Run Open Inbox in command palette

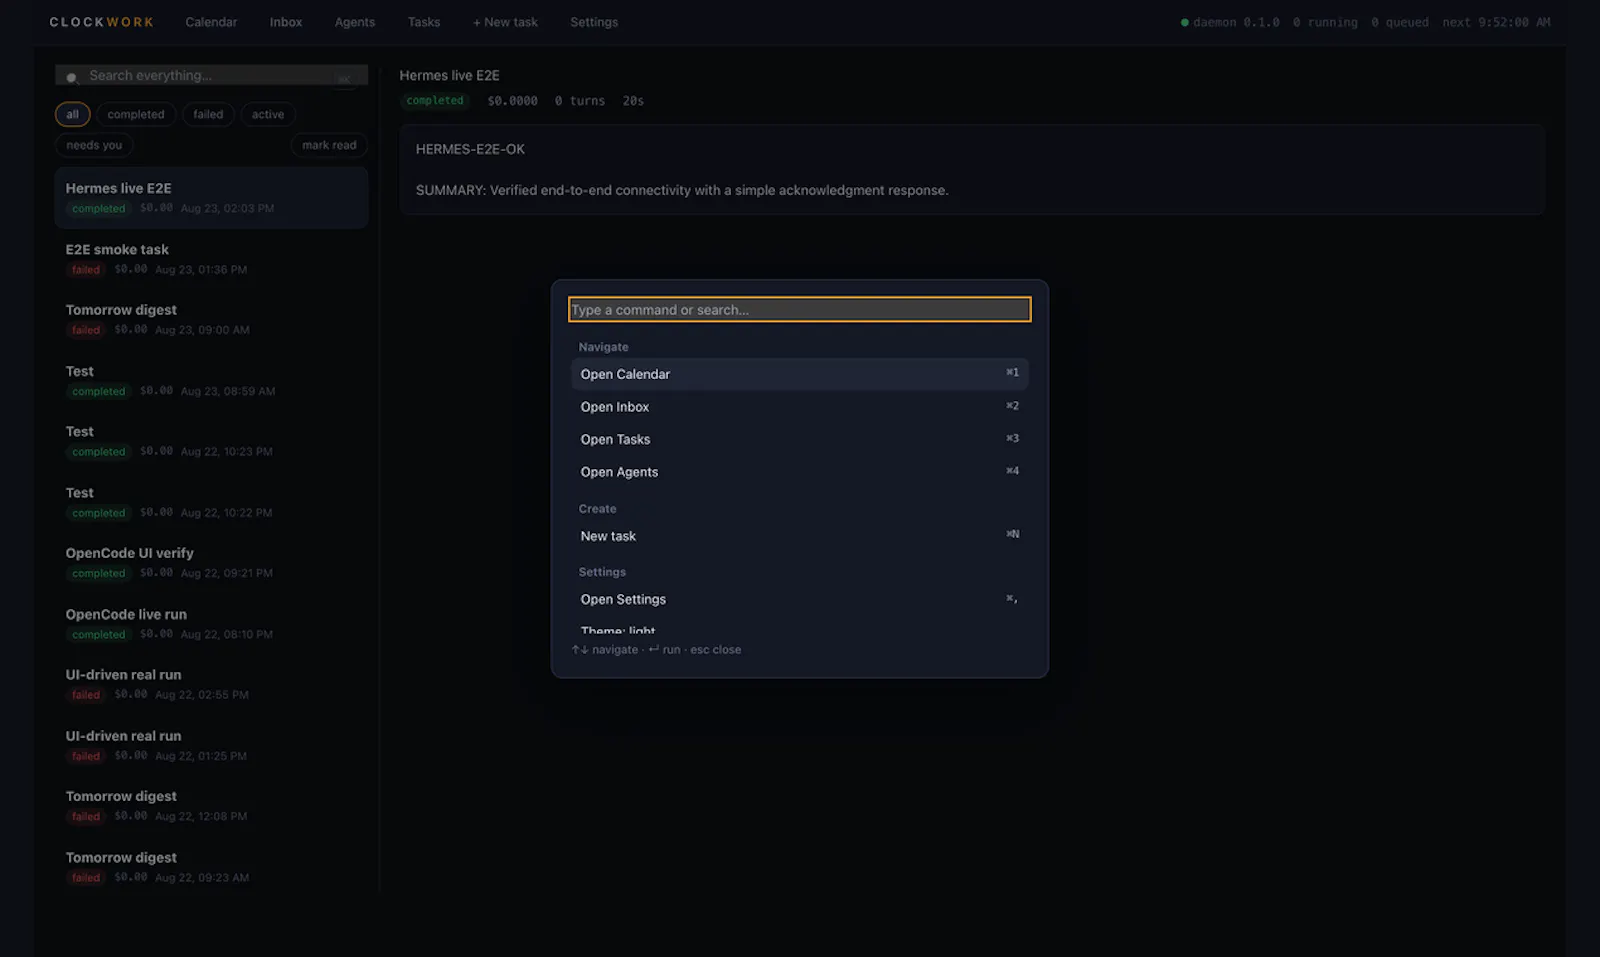pyautogui.click(x=800, y=407)
